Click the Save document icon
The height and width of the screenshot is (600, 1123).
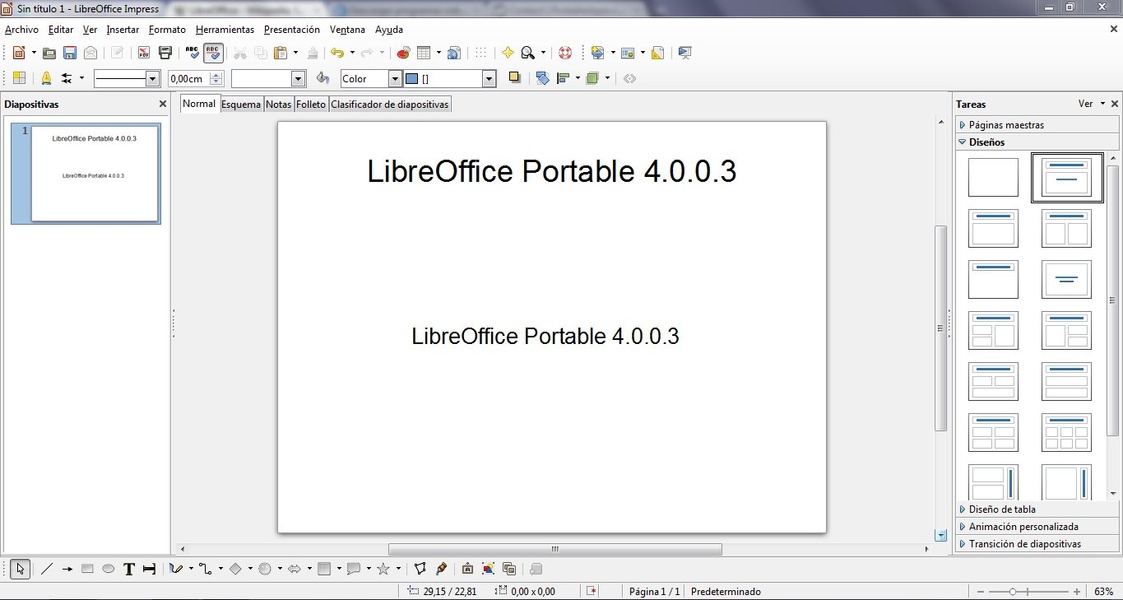click(70, 53)
